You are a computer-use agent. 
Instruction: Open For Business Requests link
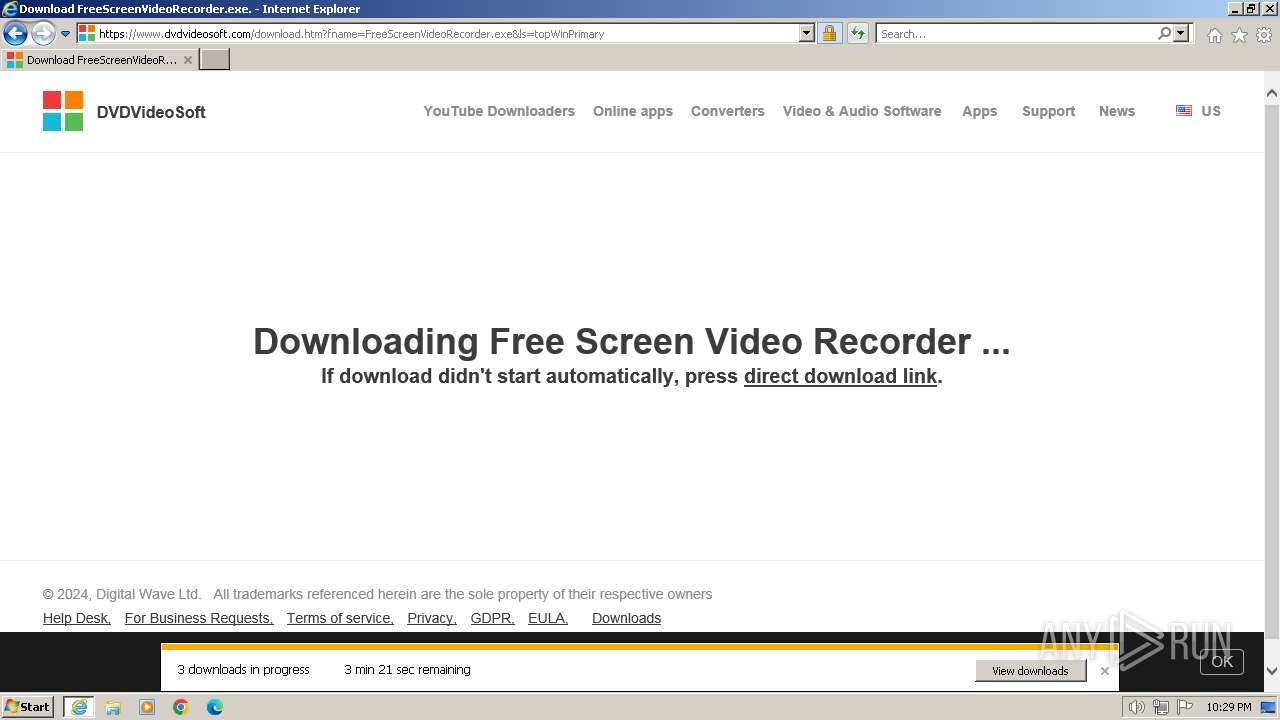(199, 618)
